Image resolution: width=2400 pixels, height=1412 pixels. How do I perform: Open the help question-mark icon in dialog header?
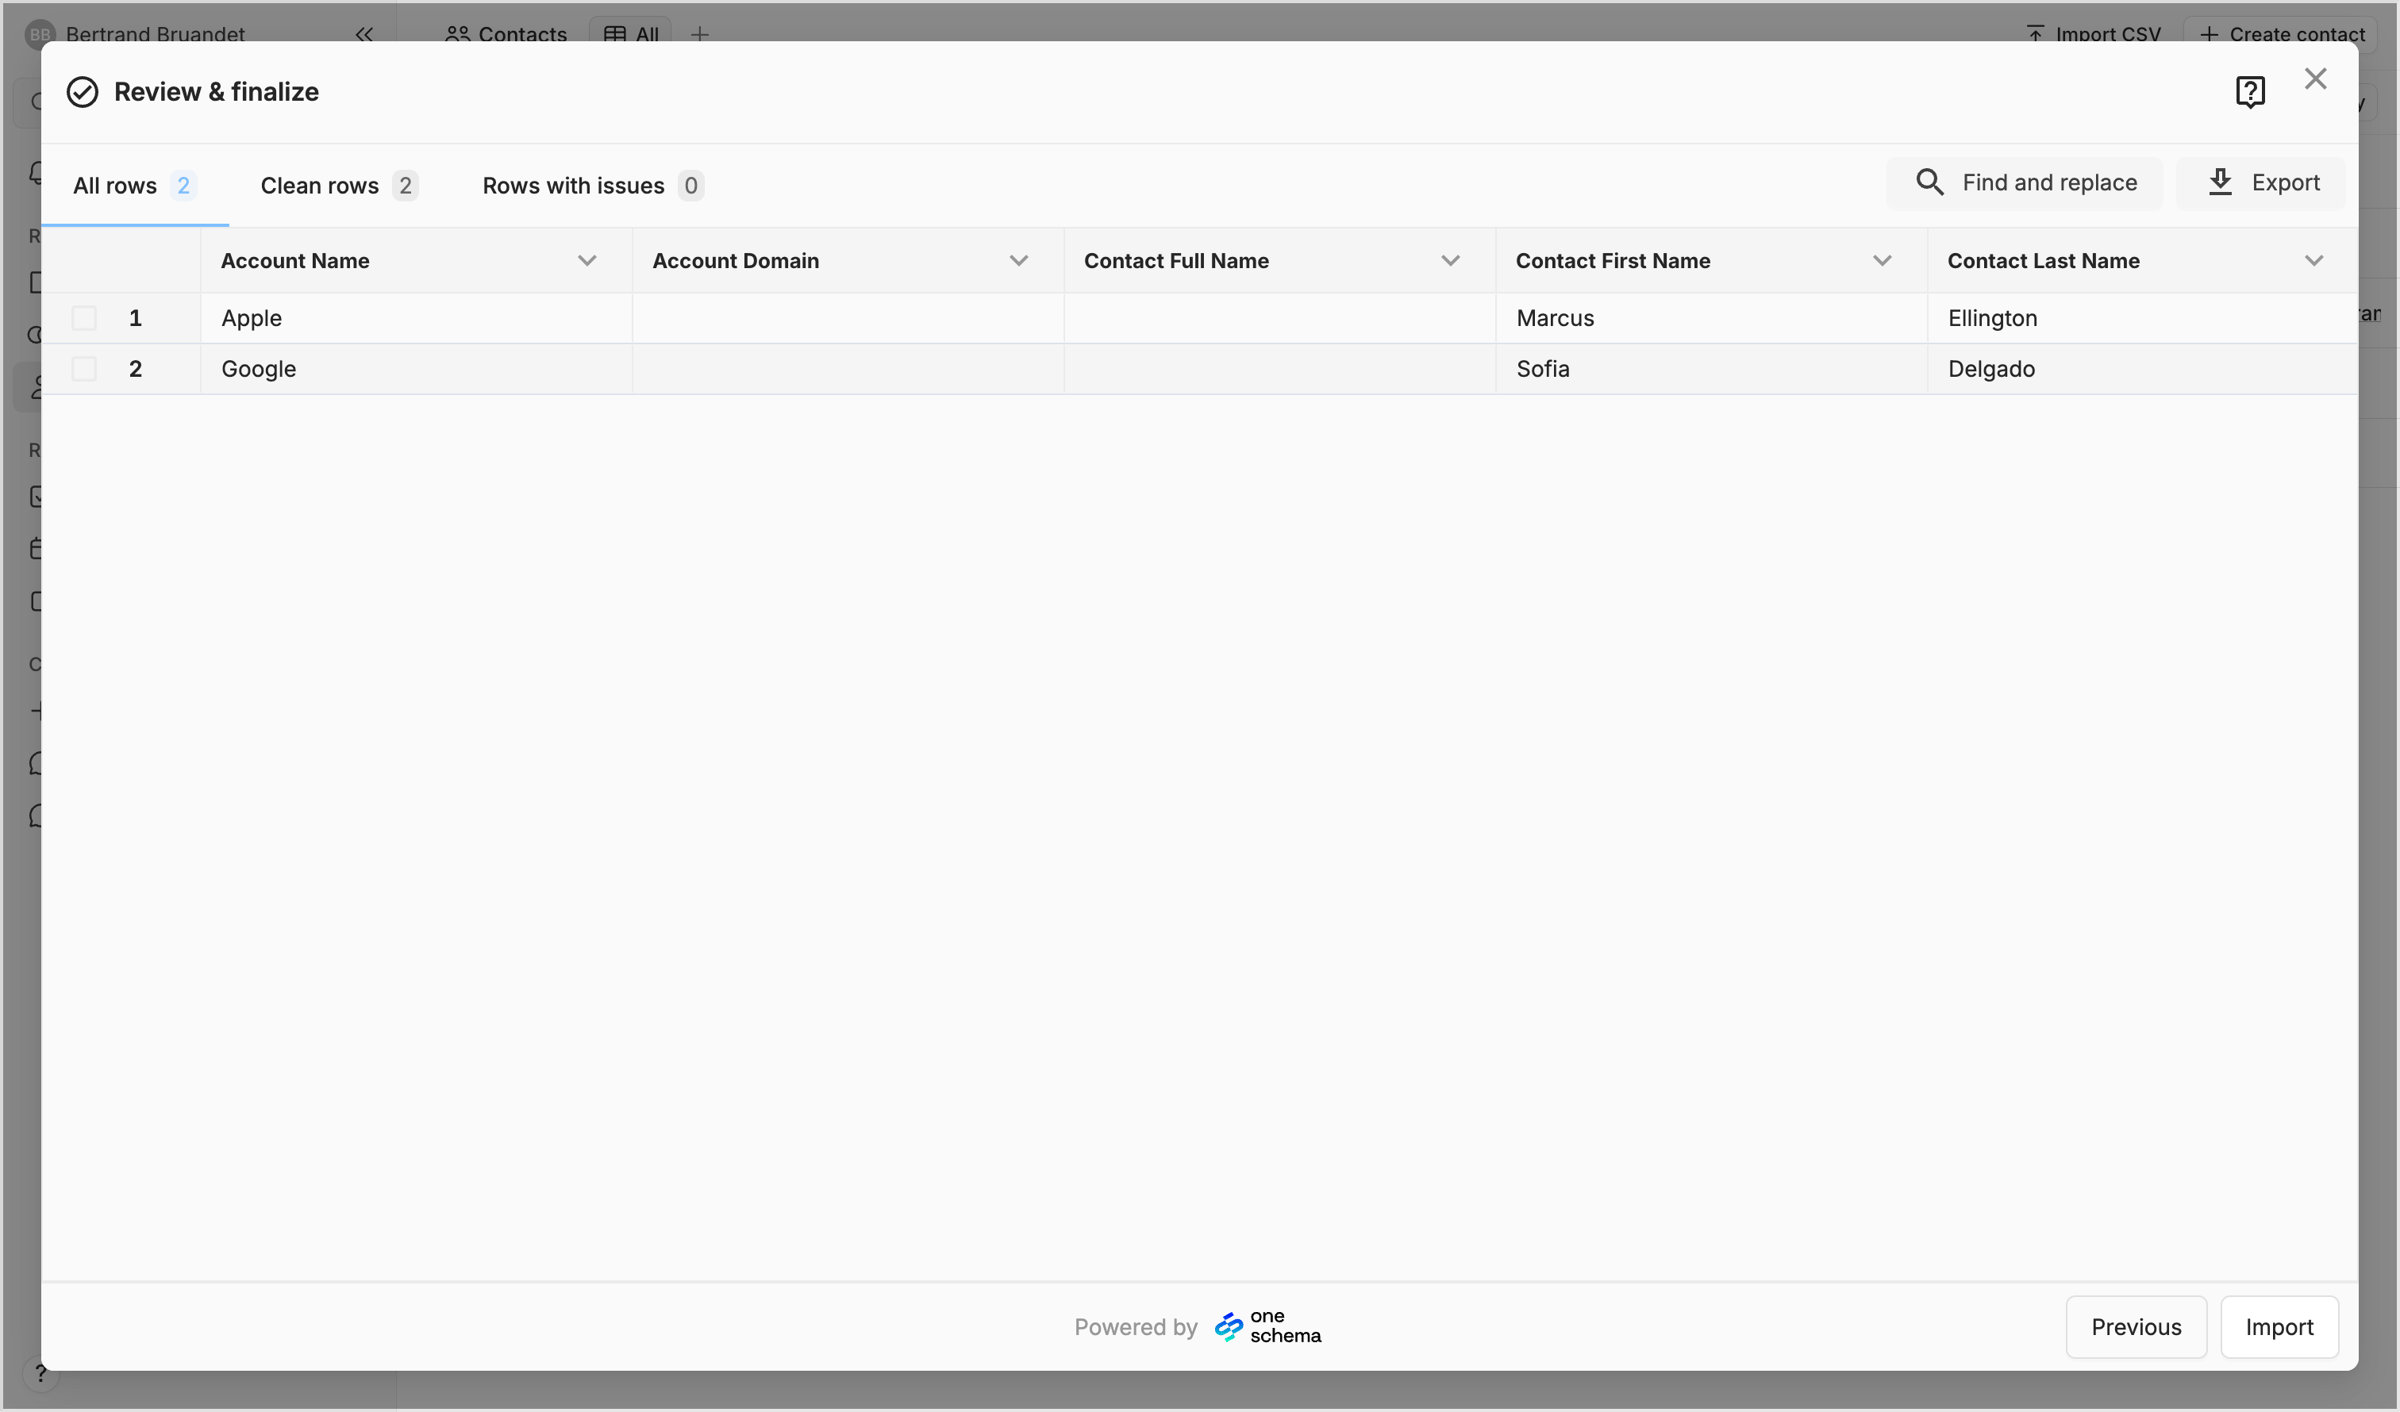click(2250, 91)
